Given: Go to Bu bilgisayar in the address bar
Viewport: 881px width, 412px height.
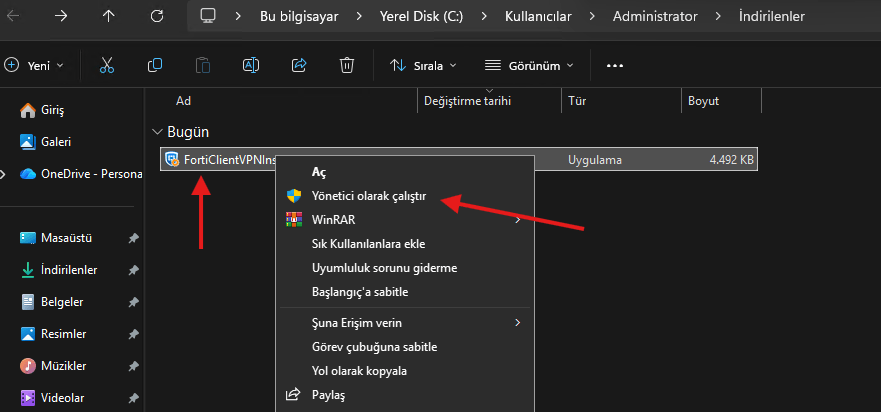Looking at the screenshot, I should (x=299, y=17).
